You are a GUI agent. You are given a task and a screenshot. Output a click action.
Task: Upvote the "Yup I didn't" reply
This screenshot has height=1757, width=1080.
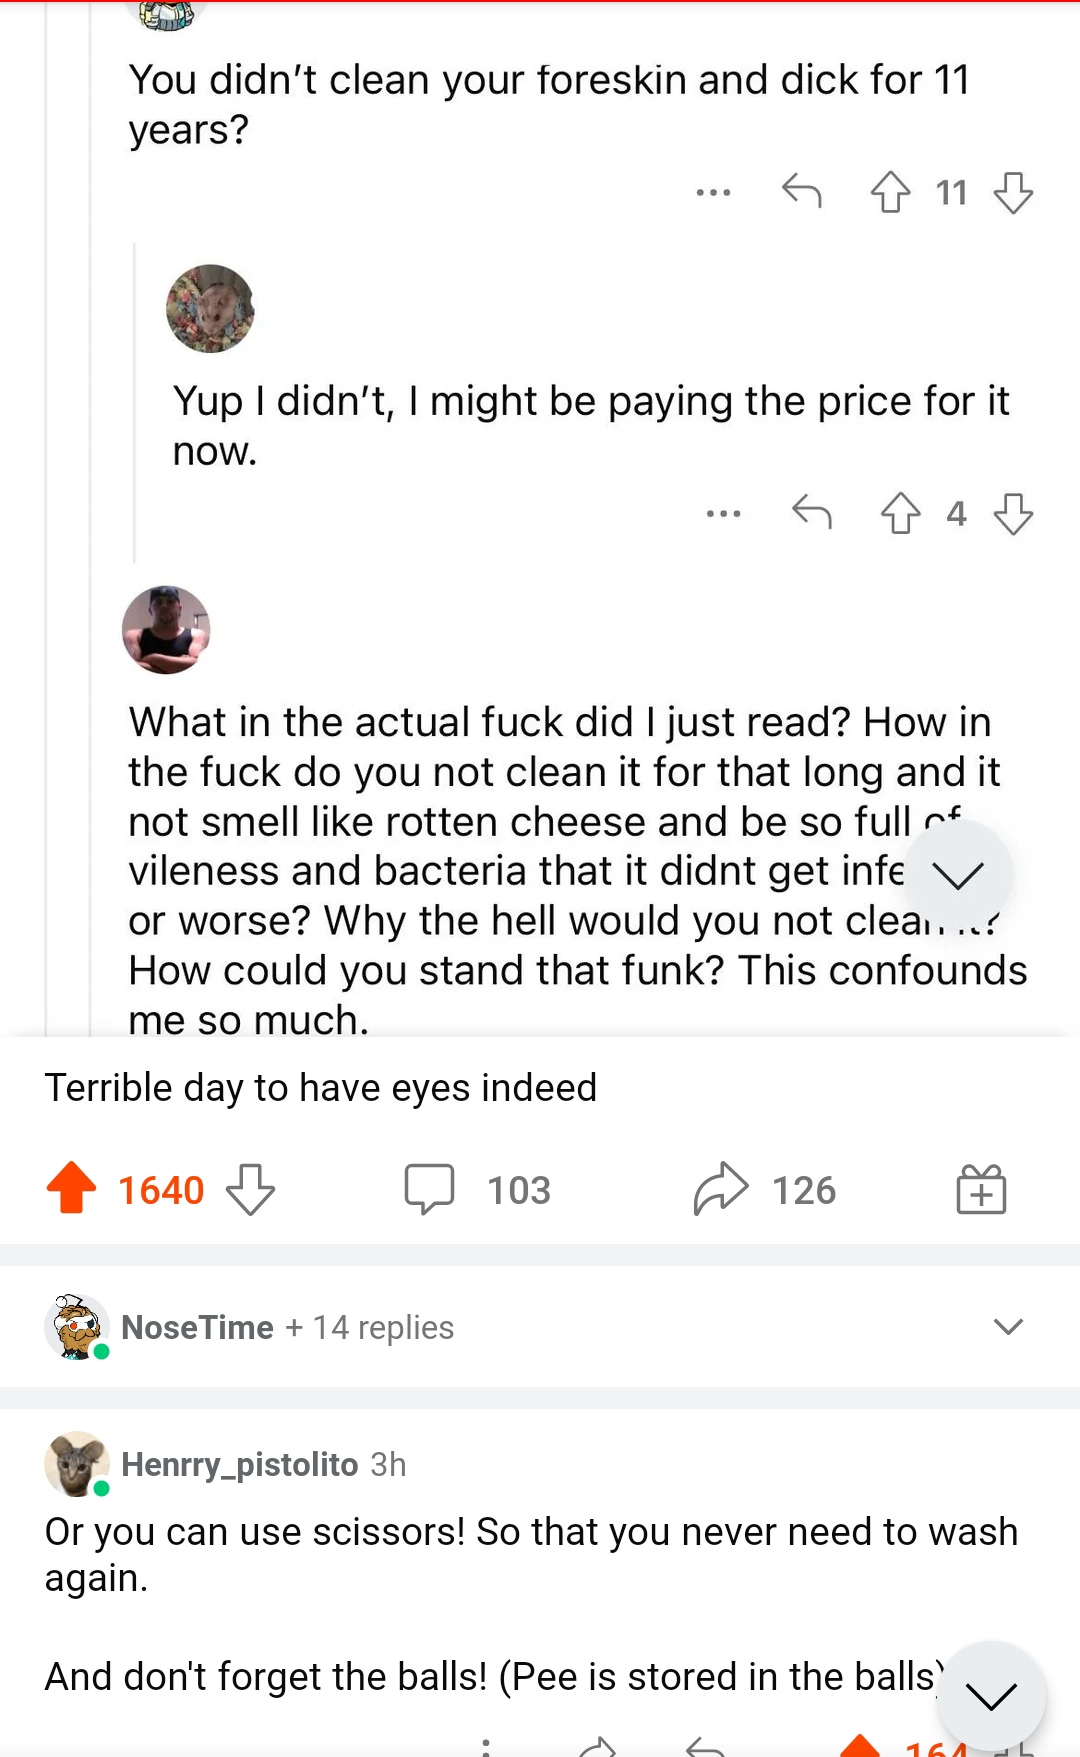click(900, 513)
